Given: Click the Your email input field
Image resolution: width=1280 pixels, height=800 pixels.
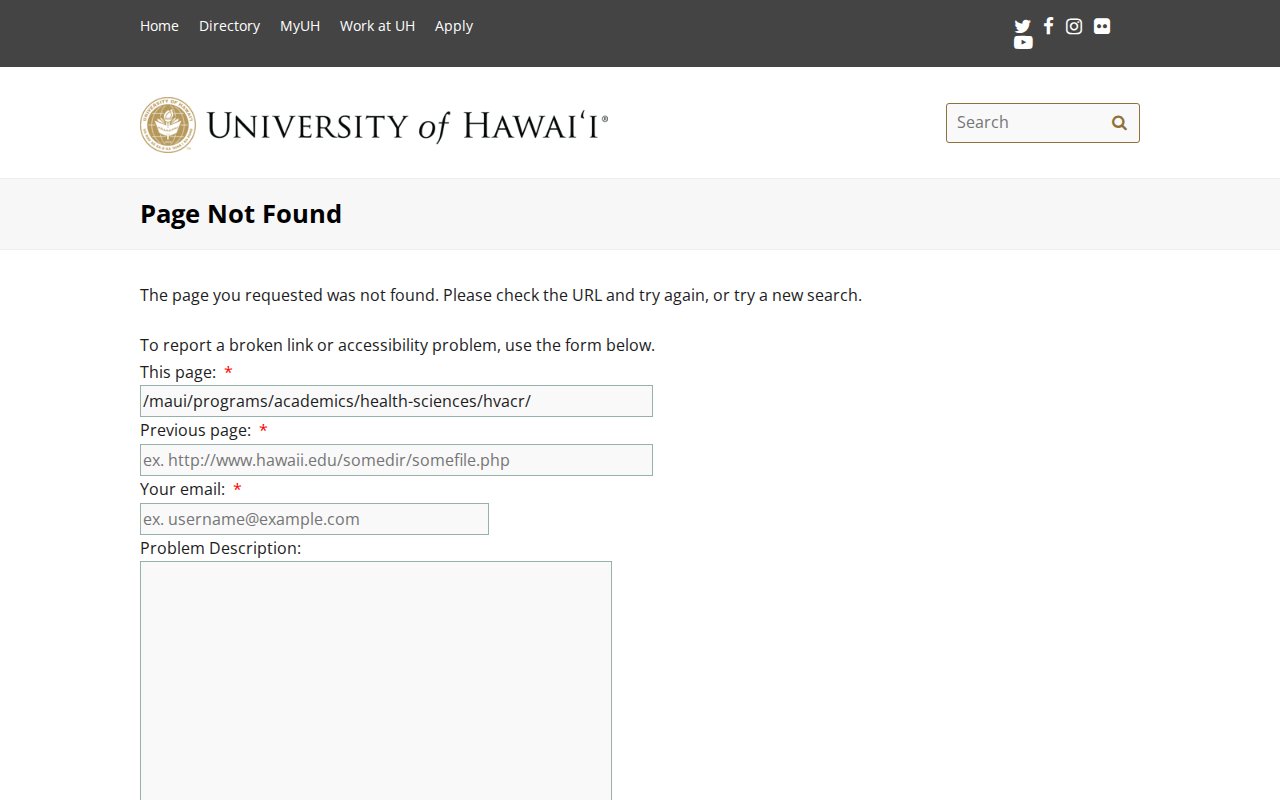Looking at the screenshot, I should [314, 519].
